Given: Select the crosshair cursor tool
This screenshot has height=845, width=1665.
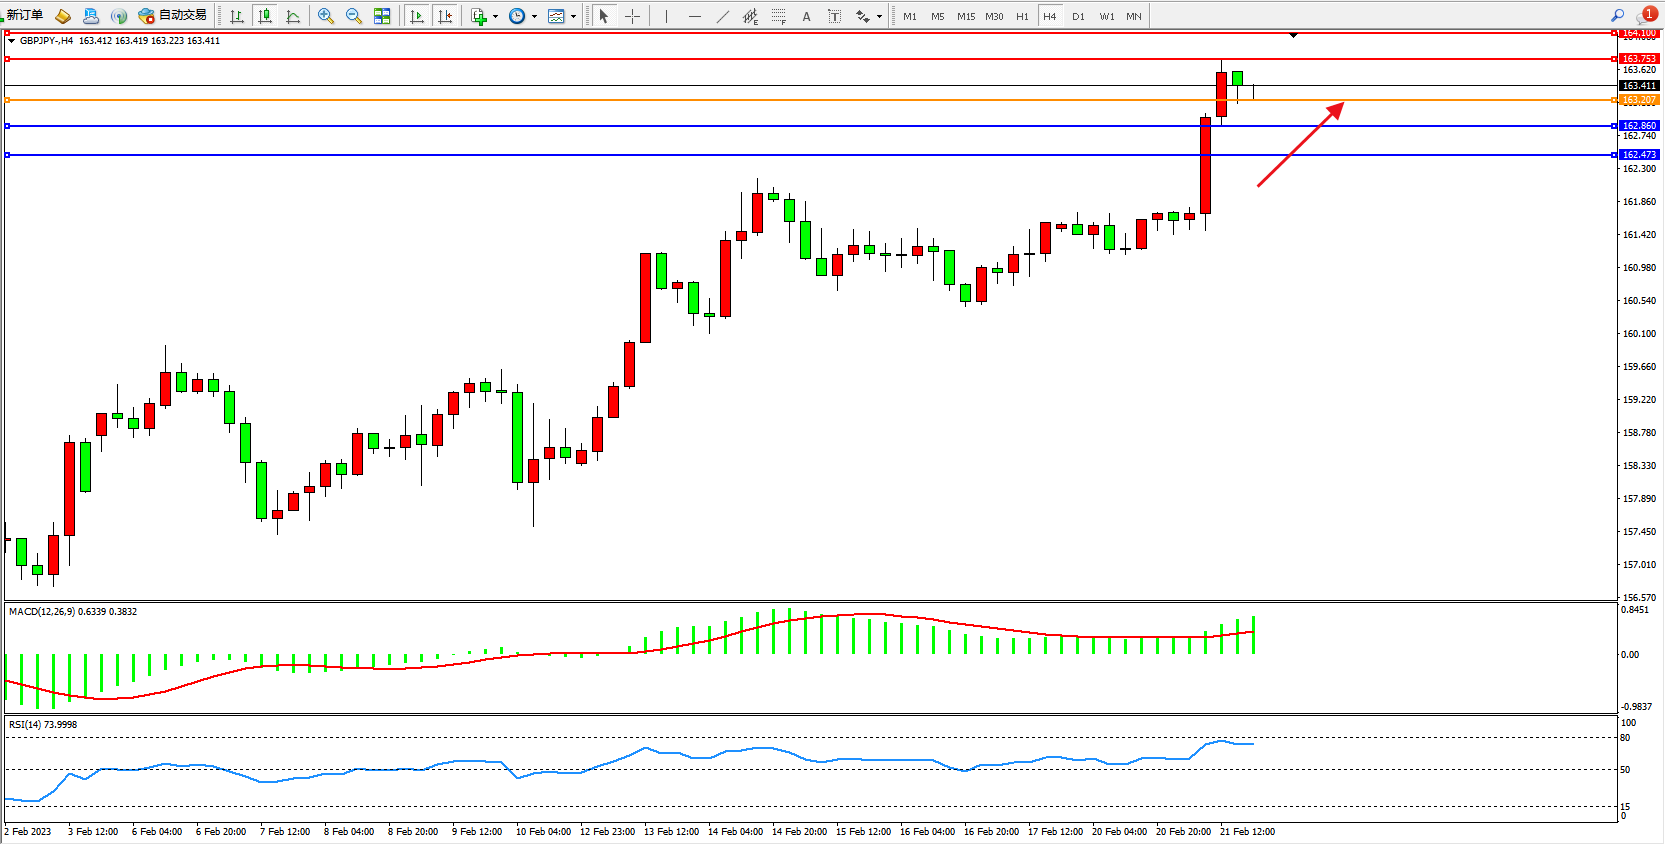Looking at the screenshot, I should coord(632,16).
